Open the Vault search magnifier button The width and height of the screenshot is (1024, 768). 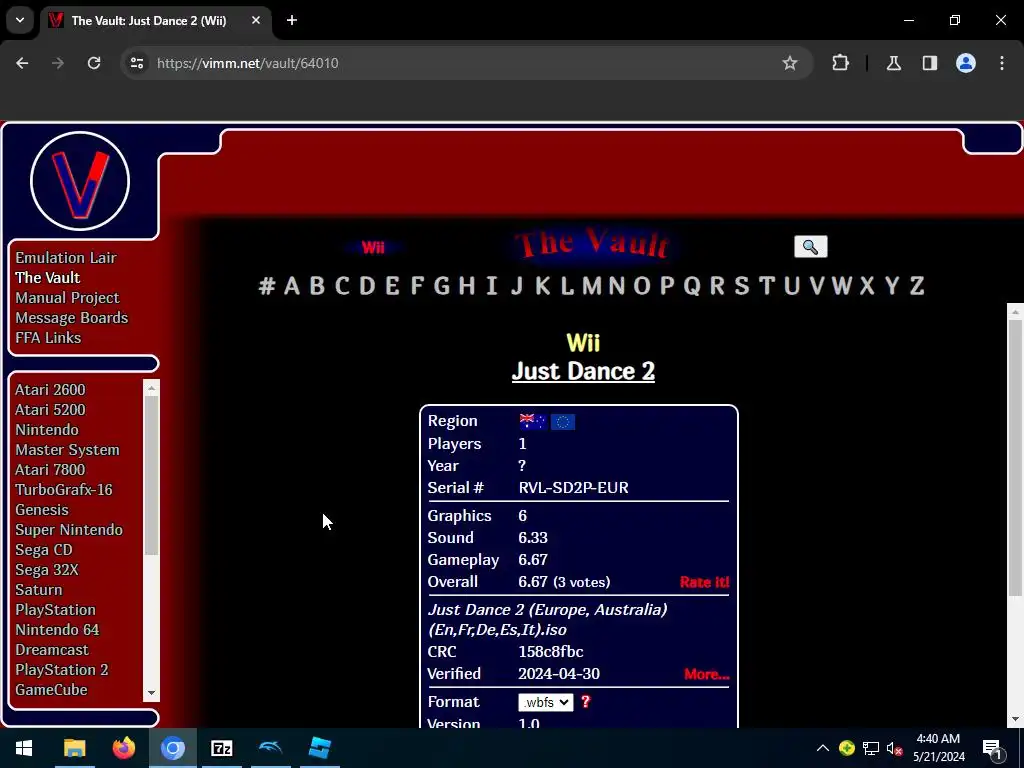(x=810, y=247)
